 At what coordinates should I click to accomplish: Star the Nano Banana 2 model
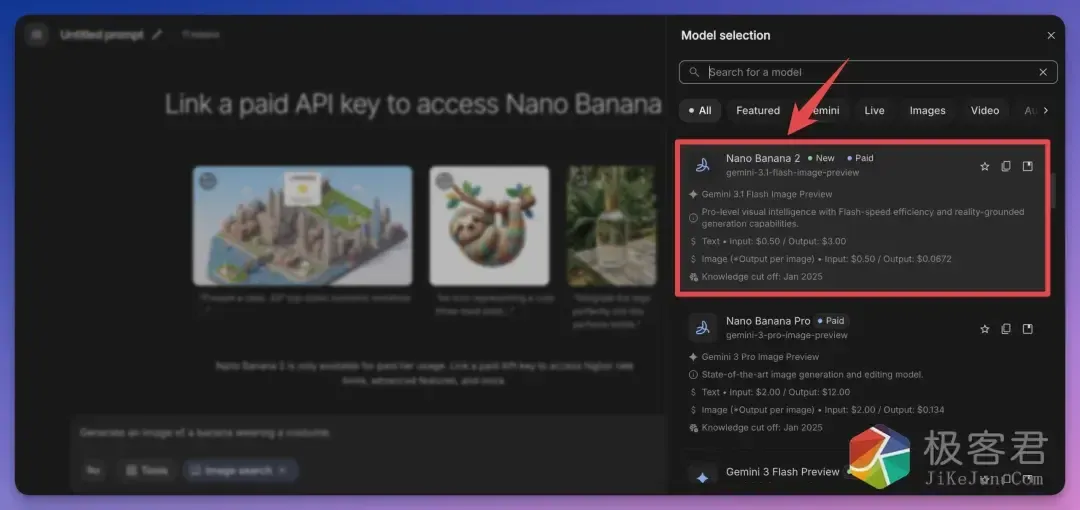pyautogui.click(x=985, y=166)
